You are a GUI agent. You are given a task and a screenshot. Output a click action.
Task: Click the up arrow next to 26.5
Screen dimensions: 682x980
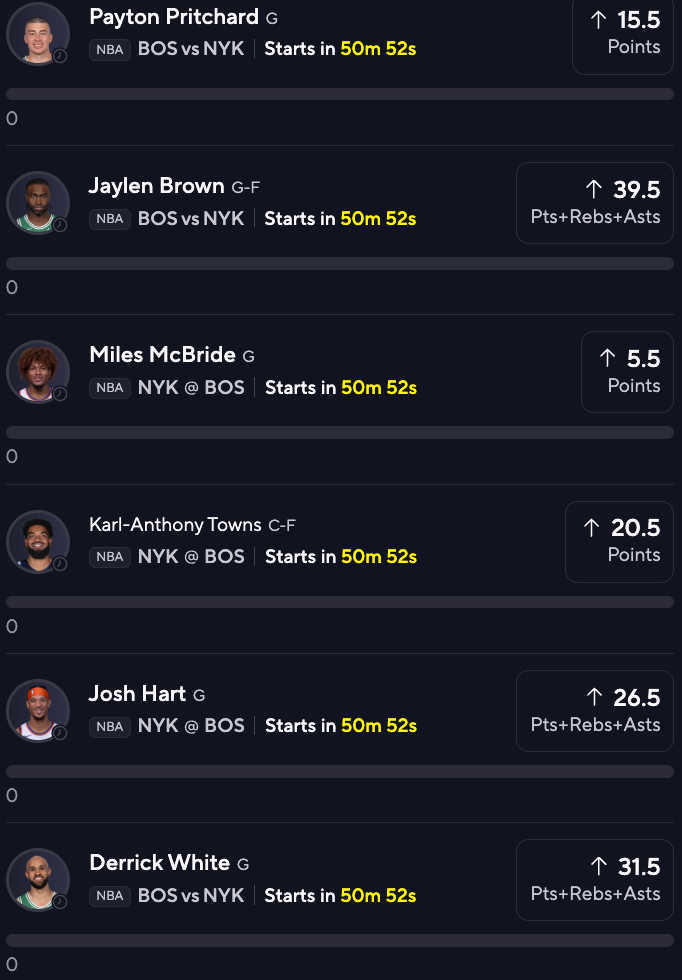tap(594, 697)
